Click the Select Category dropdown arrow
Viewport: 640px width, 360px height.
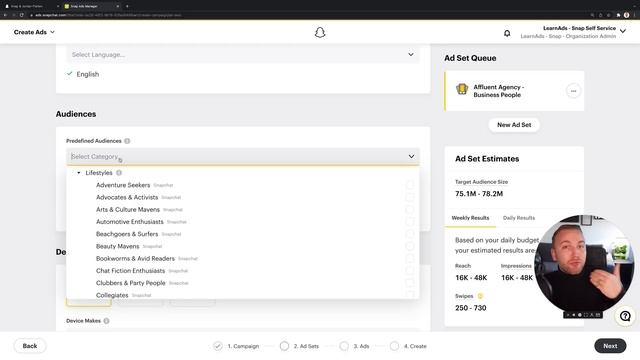411,156
